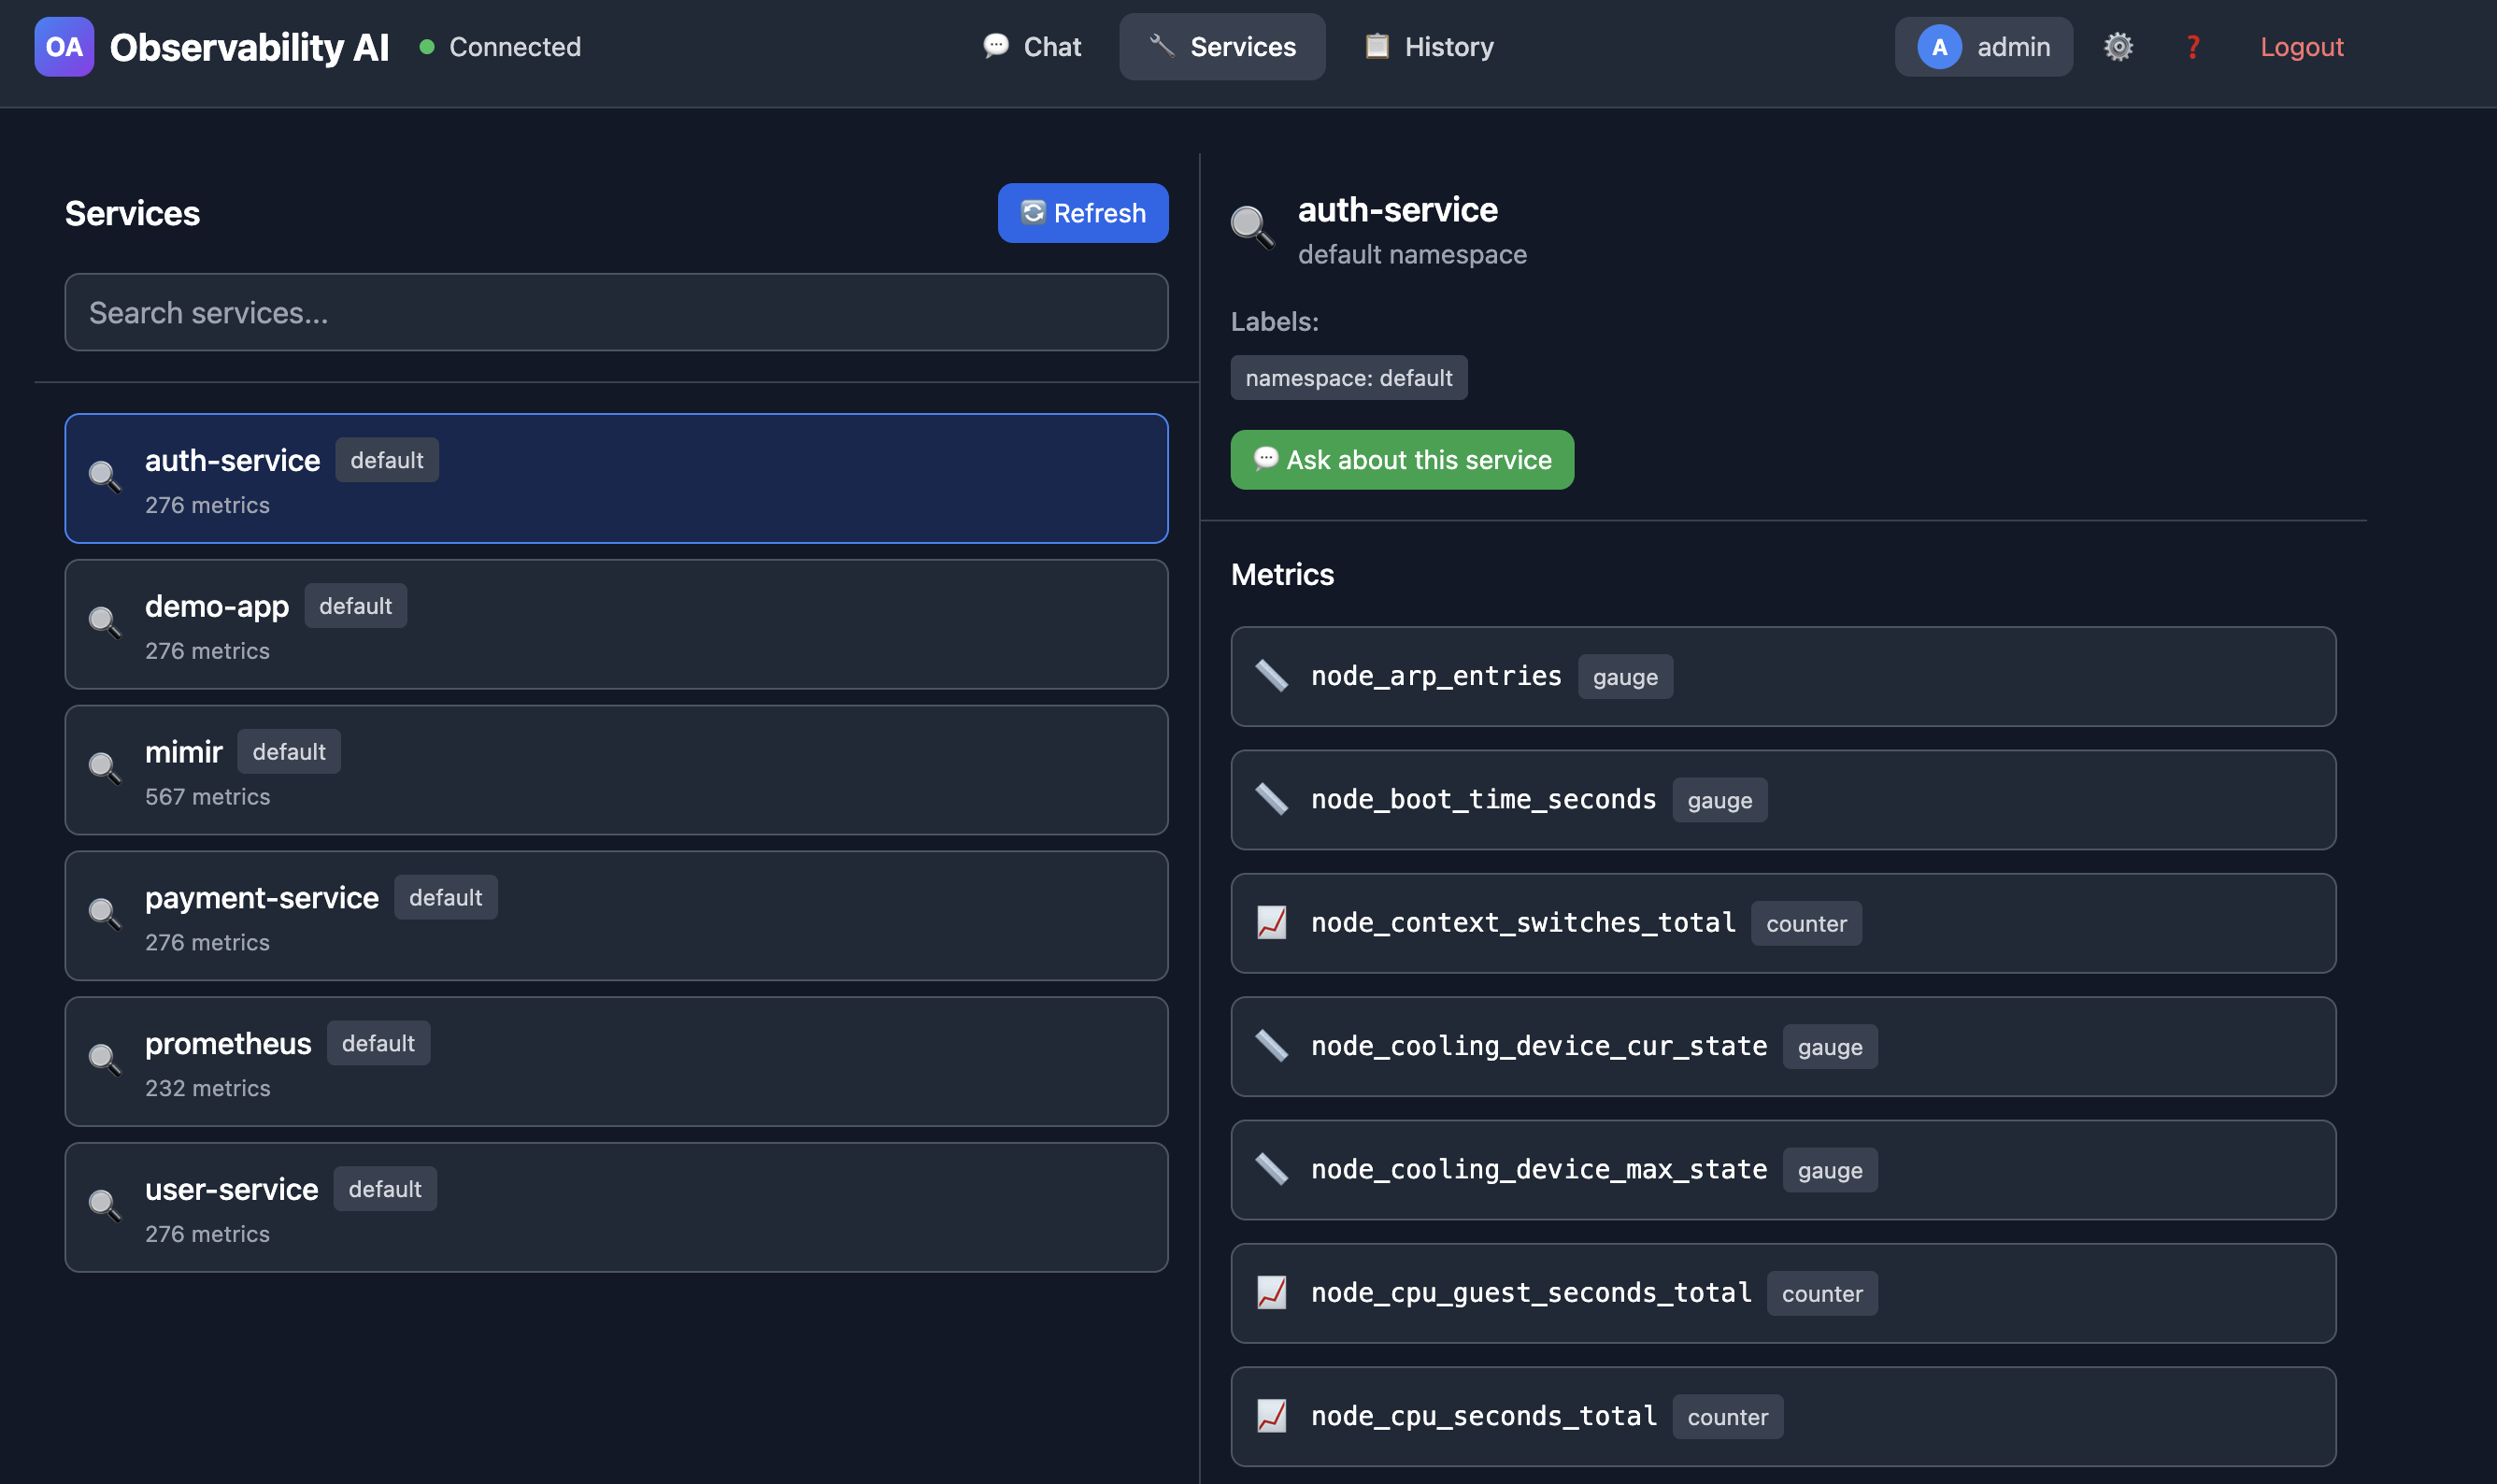Select the Services tab
The height and width of the screenshot is (1484, 2497).
(1222, 47)
